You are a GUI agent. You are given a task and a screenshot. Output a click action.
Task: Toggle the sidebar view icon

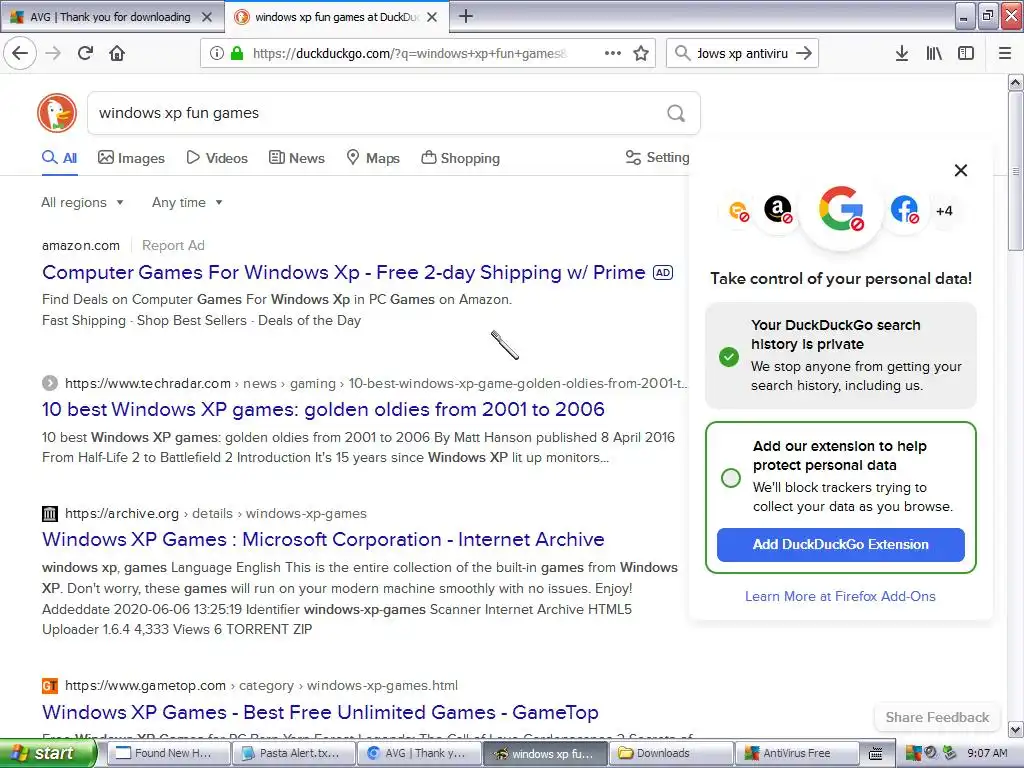point(966,53)
